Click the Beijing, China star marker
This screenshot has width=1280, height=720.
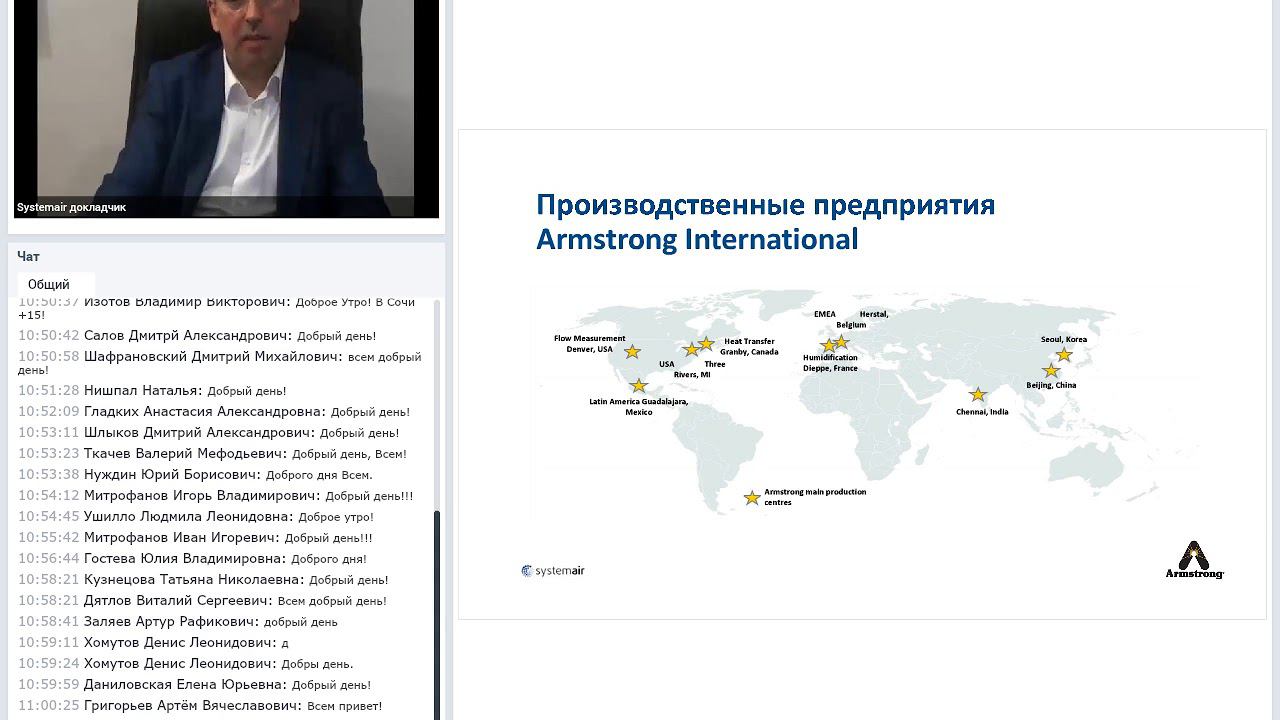(1051, 371)
